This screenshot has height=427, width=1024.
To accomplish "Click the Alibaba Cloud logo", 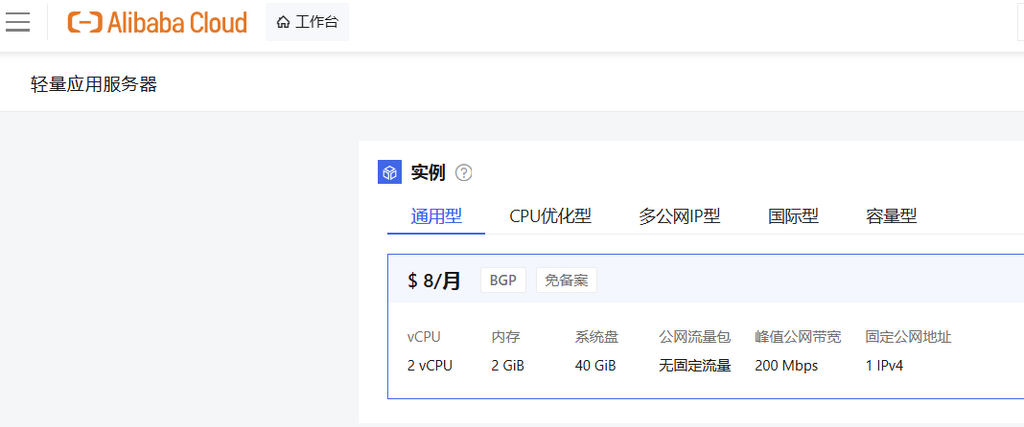I will coord(157,22).
